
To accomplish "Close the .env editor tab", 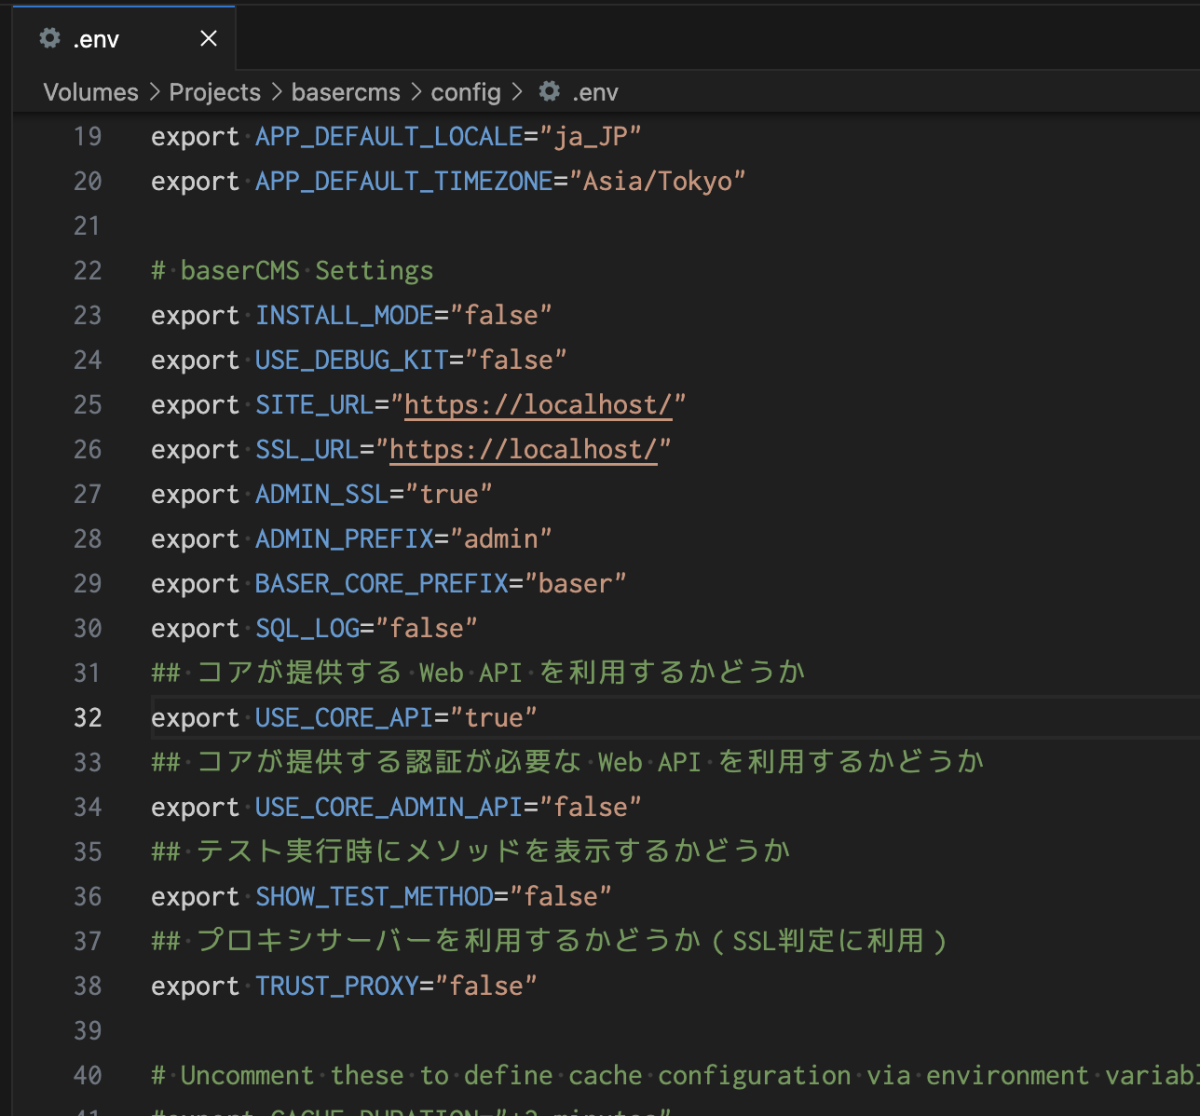I will point(208,39).
